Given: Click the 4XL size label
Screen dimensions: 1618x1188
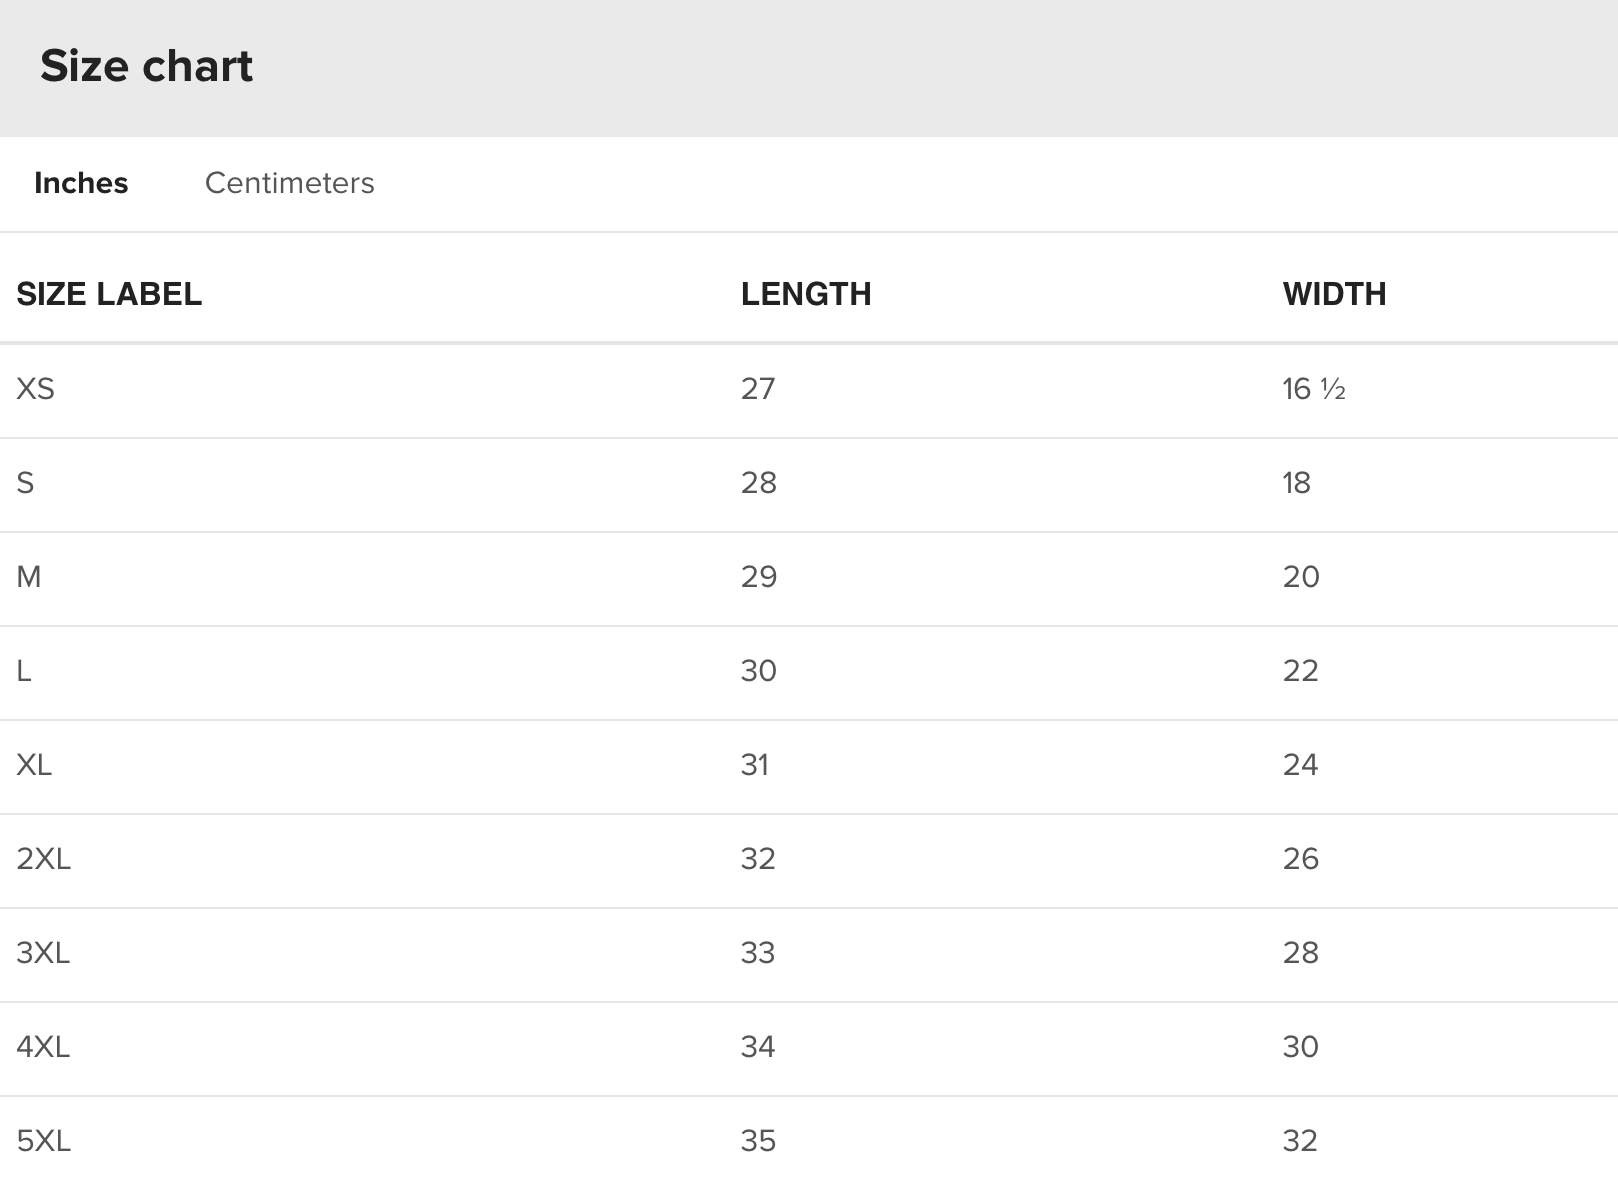Looking at the screenshot, I should tap(43, 1047).
